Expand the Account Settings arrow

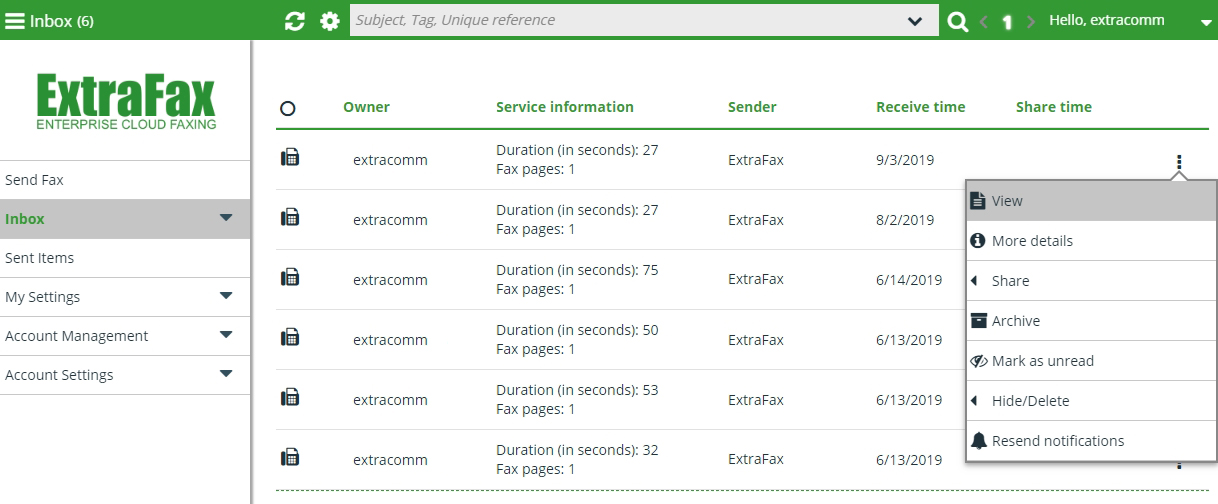(x=226, y=374)
